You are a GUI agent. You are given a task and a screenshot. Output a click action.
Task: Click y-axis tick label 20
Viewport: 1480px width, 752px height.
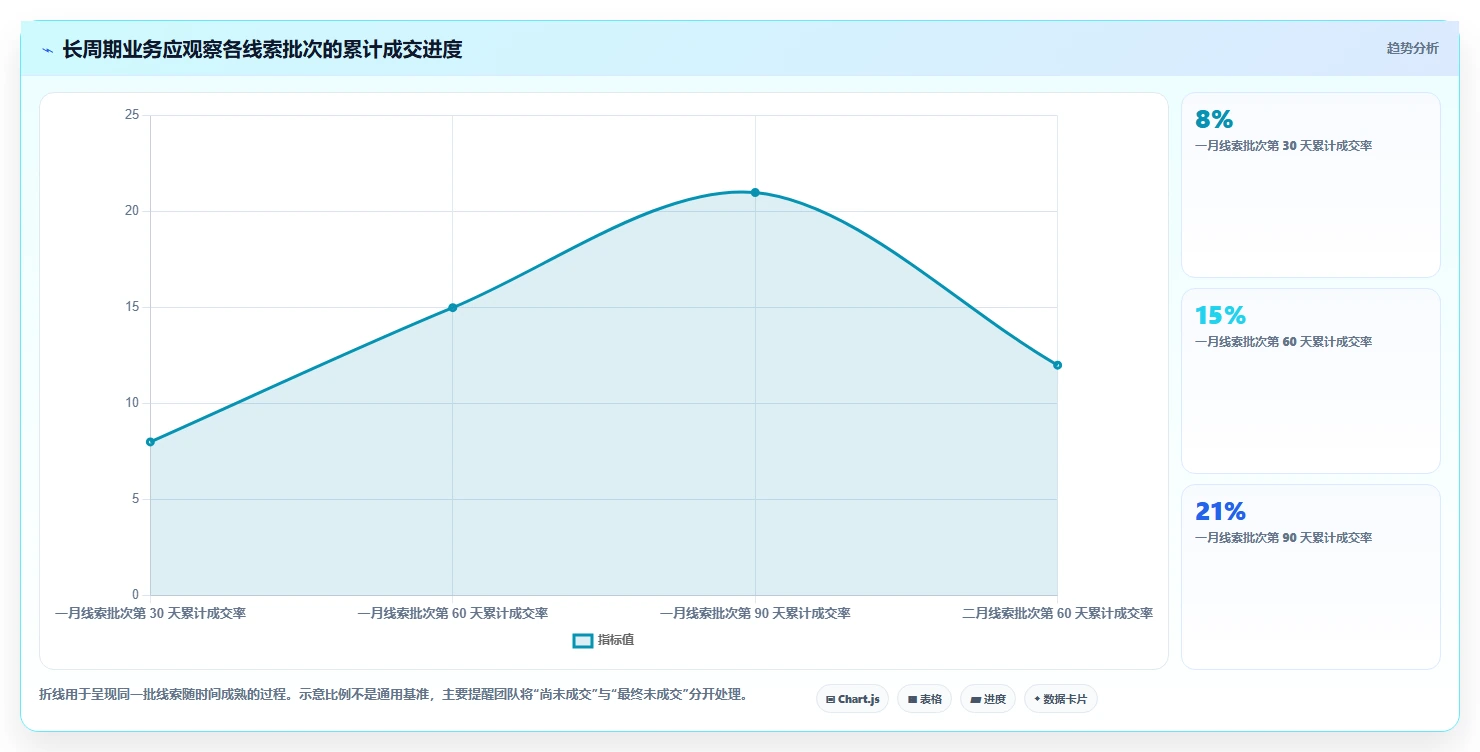(x=131, y=211)
